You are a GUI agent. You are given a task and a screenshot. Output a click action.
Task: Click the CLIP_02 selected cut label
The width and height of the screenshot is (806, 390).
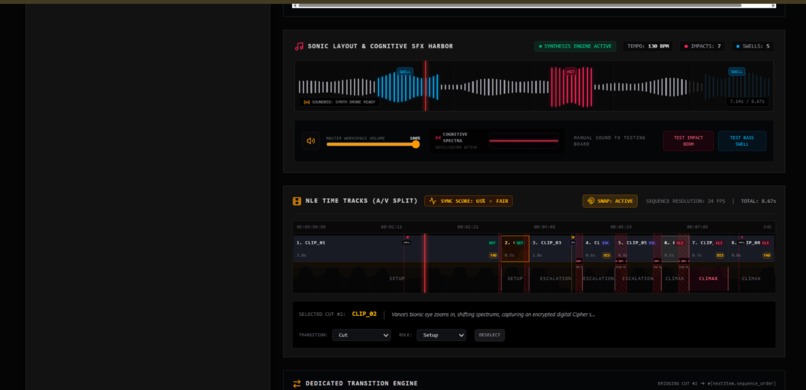[x=364, y=314]
